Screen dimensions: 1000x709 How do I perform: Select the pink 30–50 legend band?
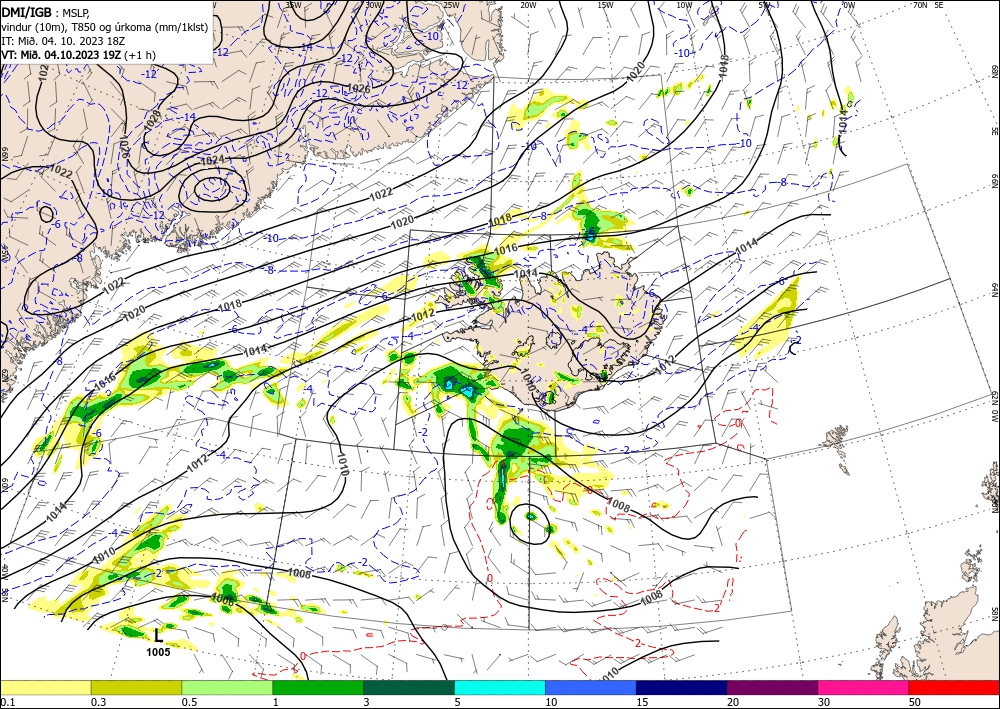click(864, 687)
